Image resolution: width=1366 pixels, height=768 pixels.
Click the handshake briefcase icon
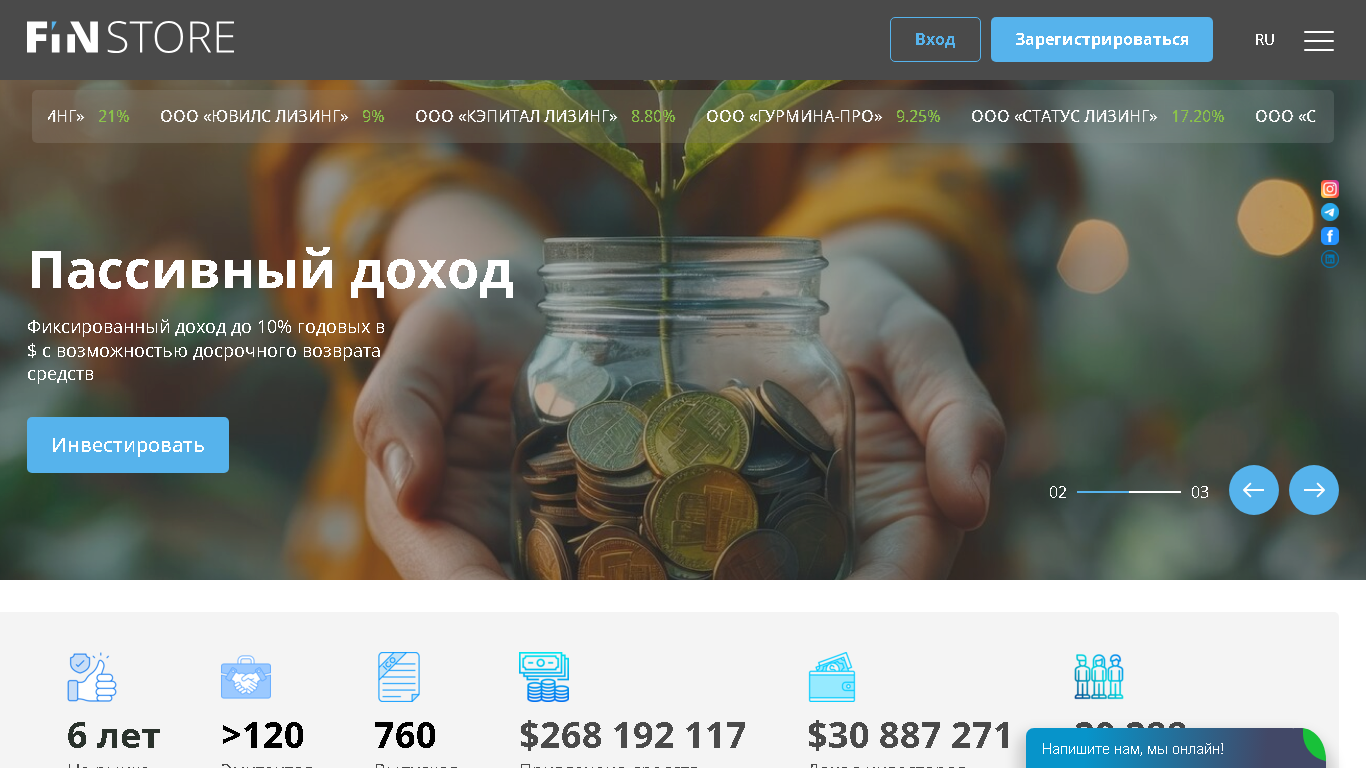246,677
